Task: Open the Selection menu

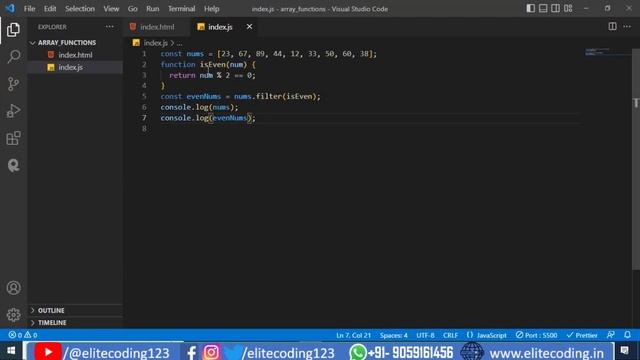Action: 80,9
